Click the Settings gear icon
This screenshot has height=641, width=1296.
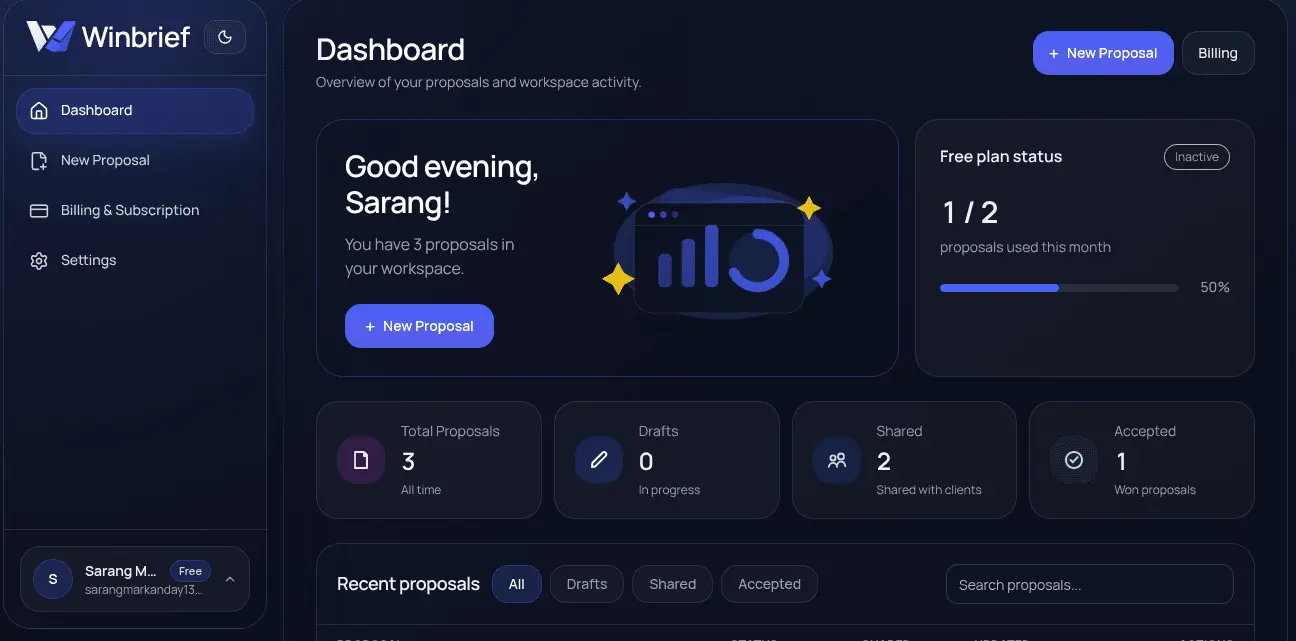pos(39,260)
